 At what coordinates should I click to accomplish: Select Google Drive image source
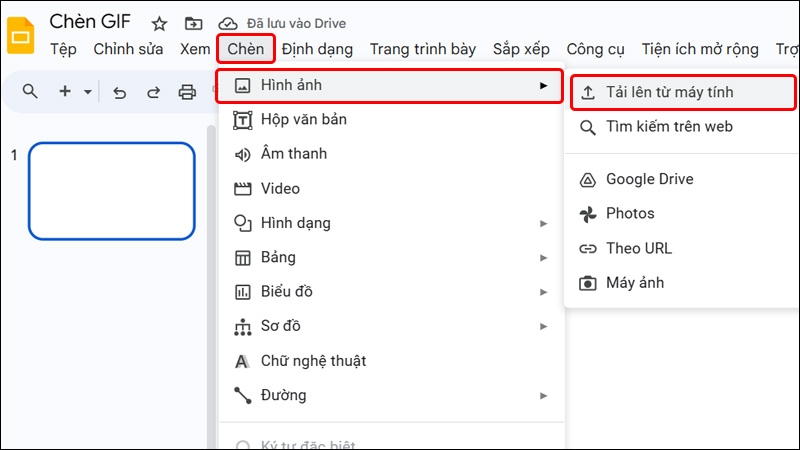(683, 180)
